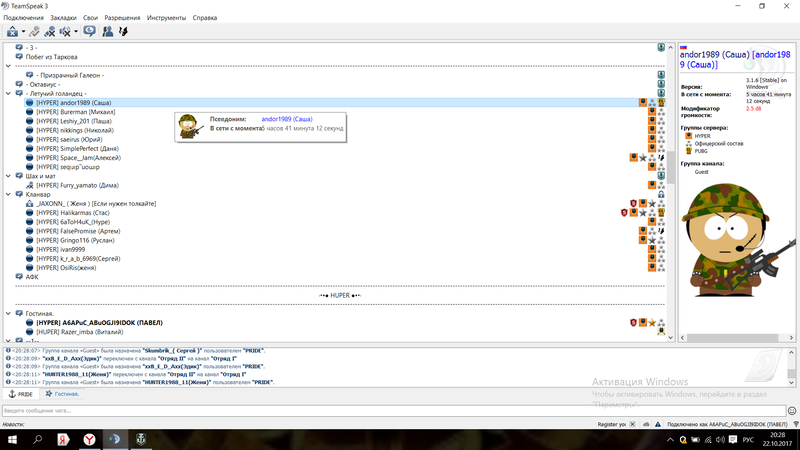Select the Побег из Таркова channel
Viewport: 800px width, 450px height.
point(52,57)
